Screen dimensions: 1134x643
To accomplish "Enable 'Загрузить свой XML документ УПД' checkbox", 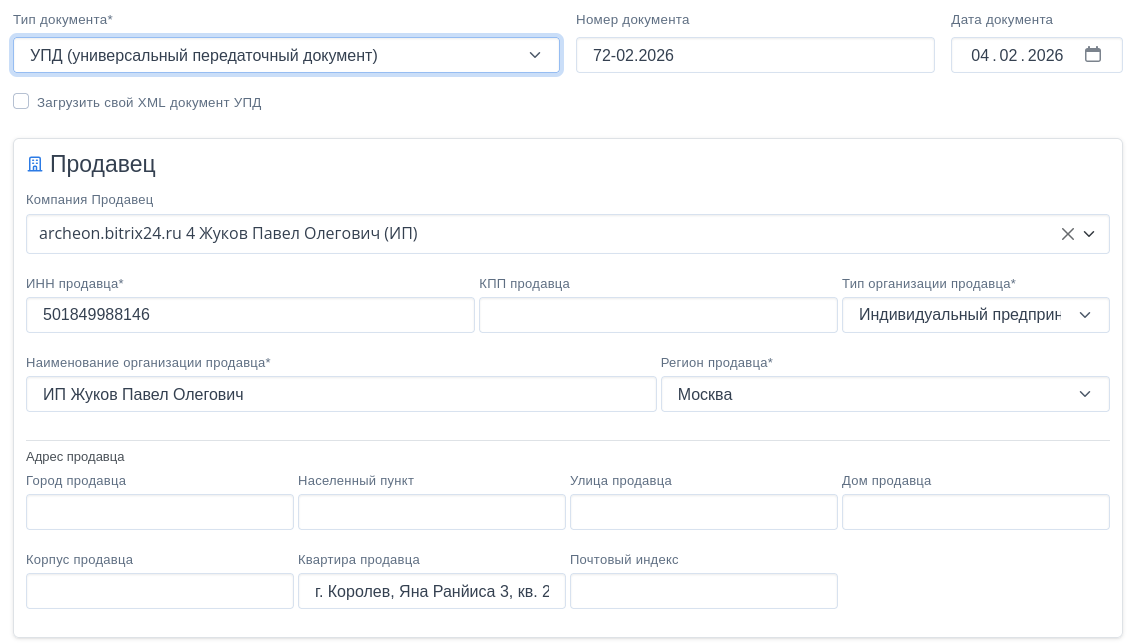I will tap(21, 101).
